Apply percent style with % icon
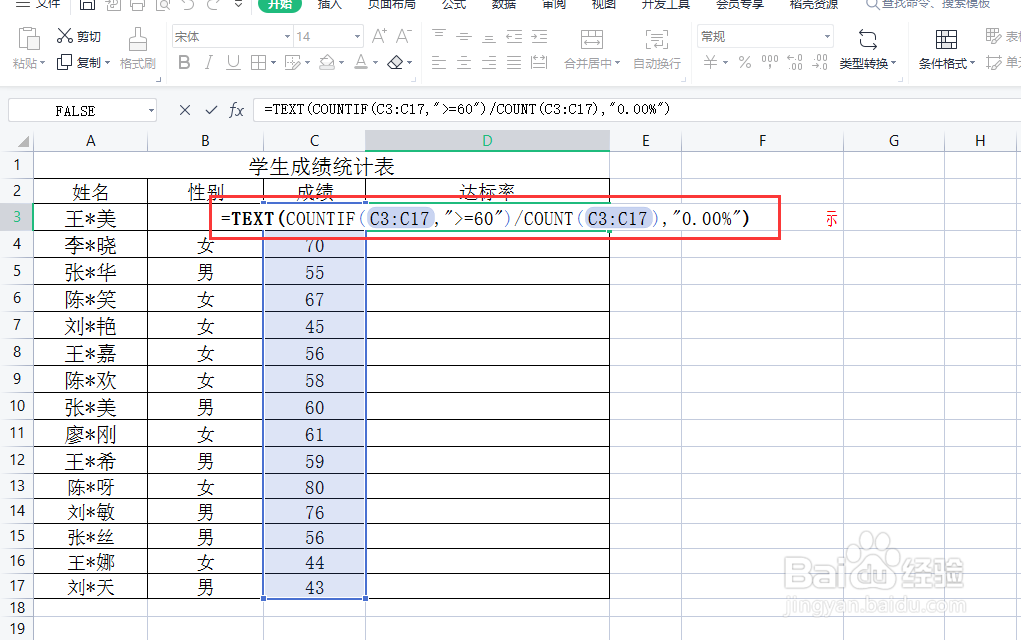 coord(745,63)
